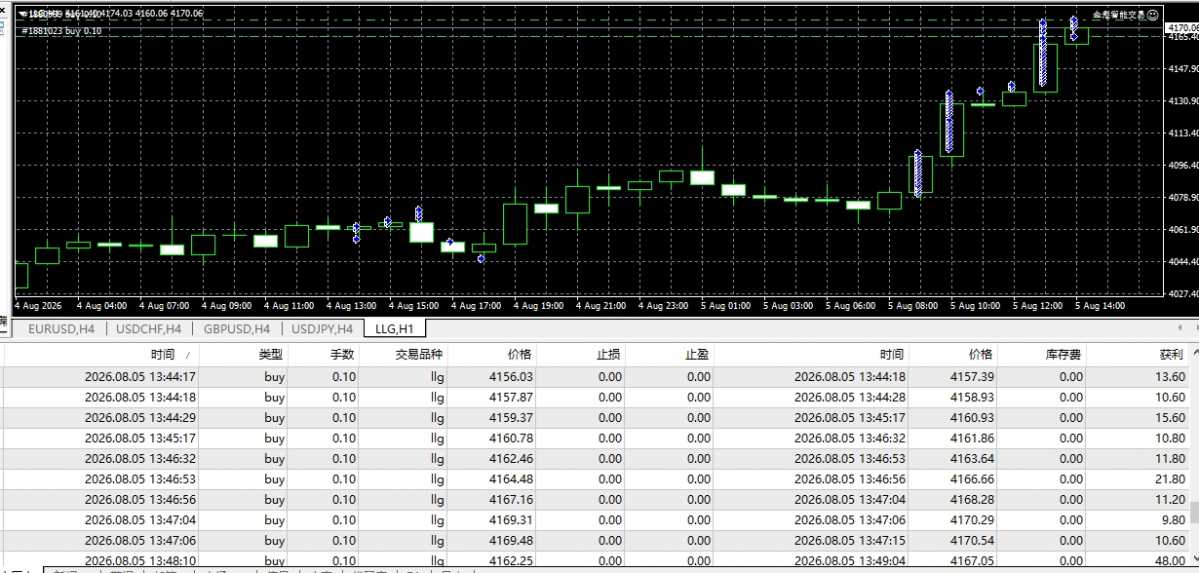
Task: Click the profit value 21.80
Action: tap(1171, 480)
